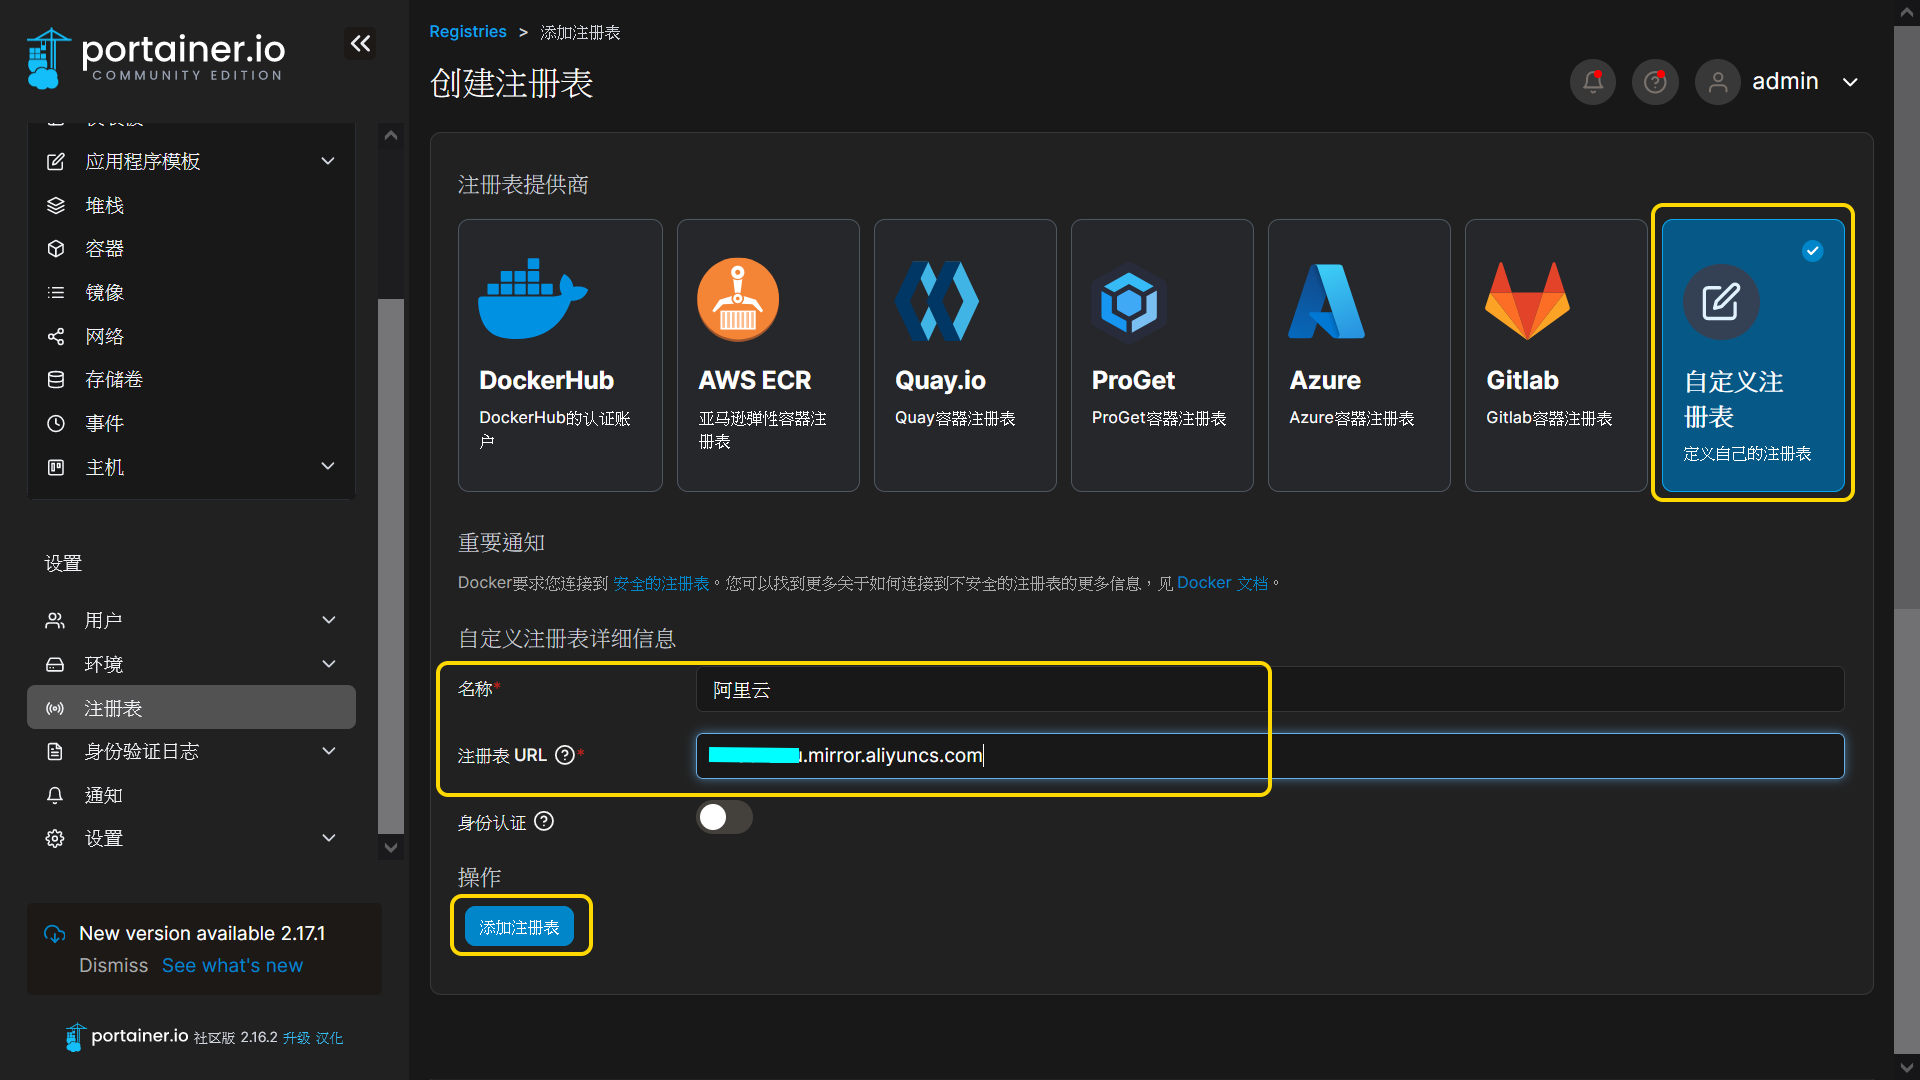This screenshot has height=1080, width=1920.
Task: Click the 汉化 link in footer
Action: [329, 1038]
